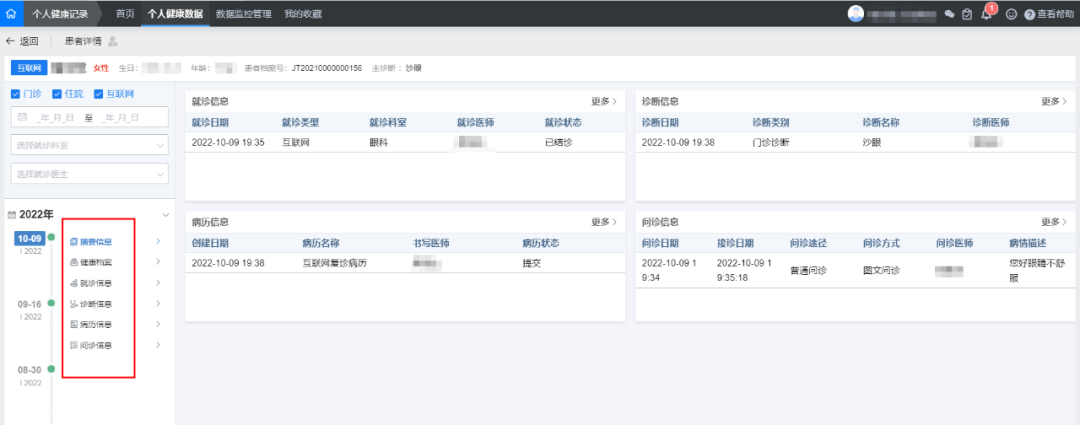
Task: Click 您好眼睛不舒服 description text
Action: [x=1037, y=271]
